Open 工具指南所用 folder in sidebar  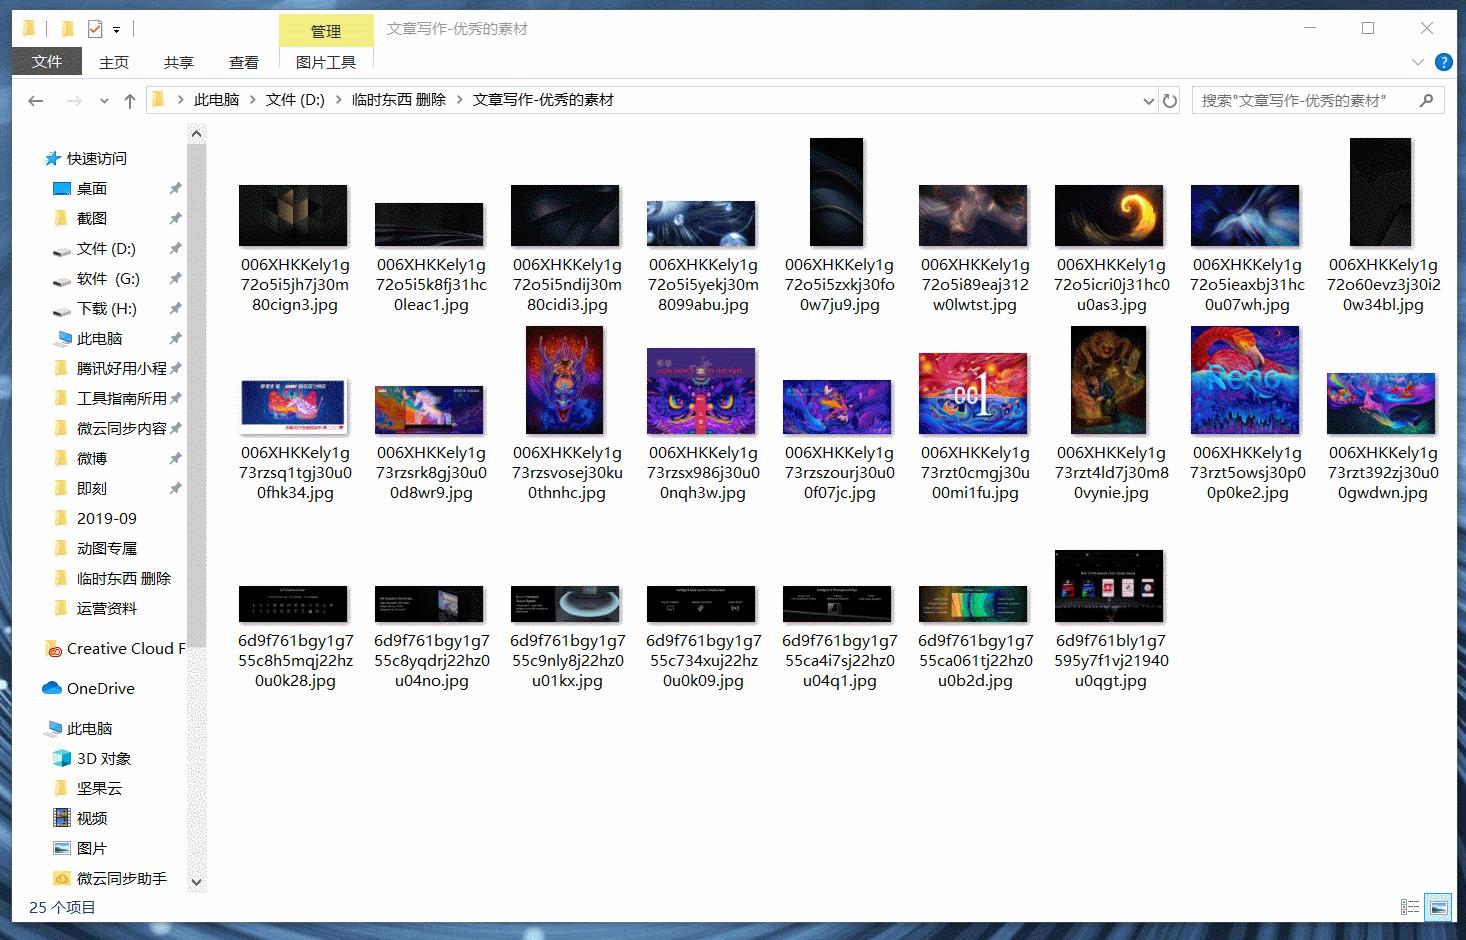click(122, 398)
